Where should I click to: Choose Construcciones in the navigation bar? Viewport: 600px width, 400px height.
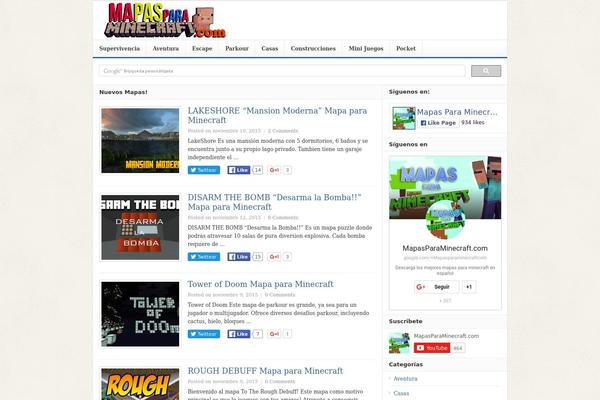tap(313, 49)
